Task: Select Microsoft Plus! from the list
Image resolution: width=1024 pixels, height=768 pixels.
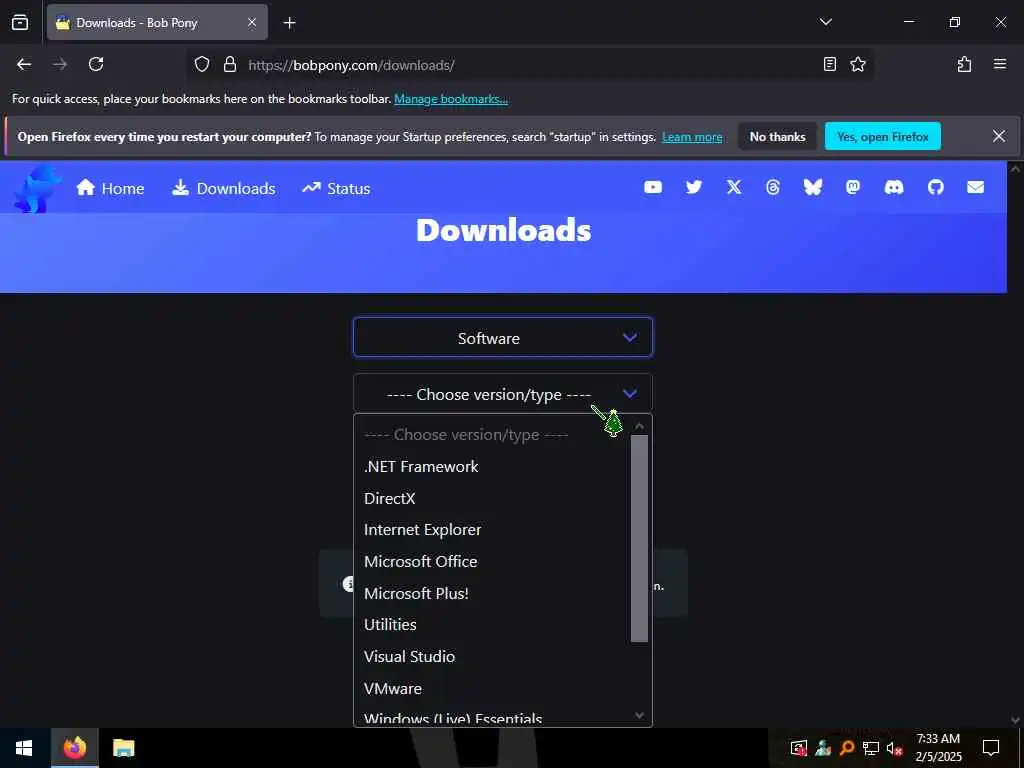Action: [x=493, y=593]
